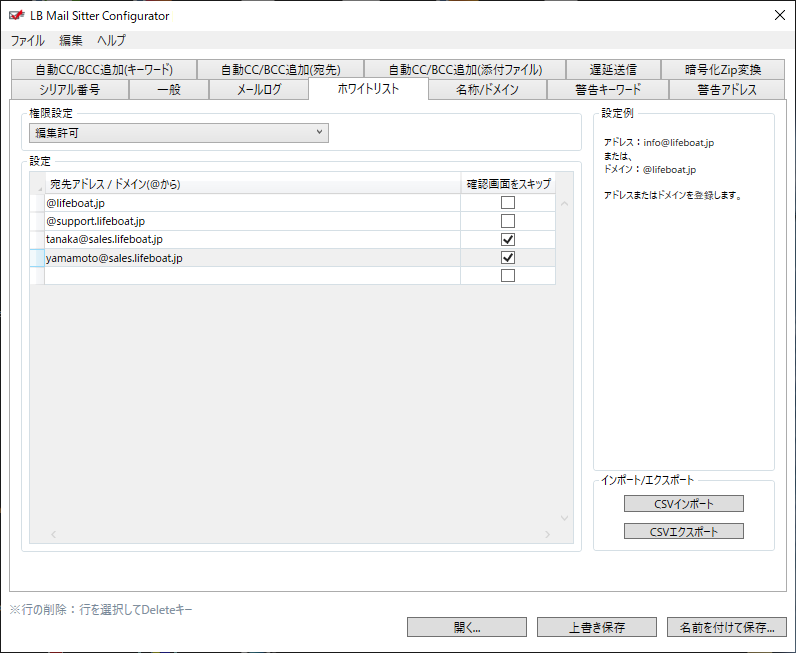
Task: Open the 暗号化Zip変換 tab
Action: [723, 70]
